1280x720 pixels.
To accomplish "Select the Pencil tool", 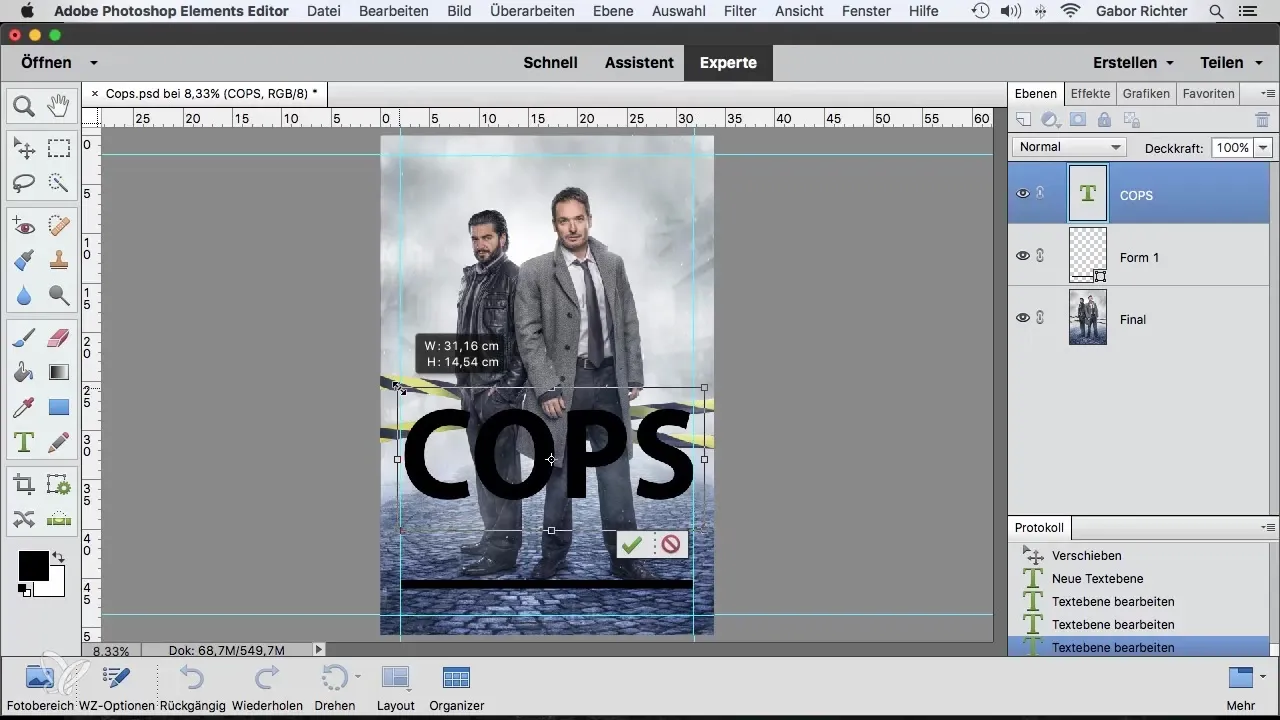I will (59, 441).
